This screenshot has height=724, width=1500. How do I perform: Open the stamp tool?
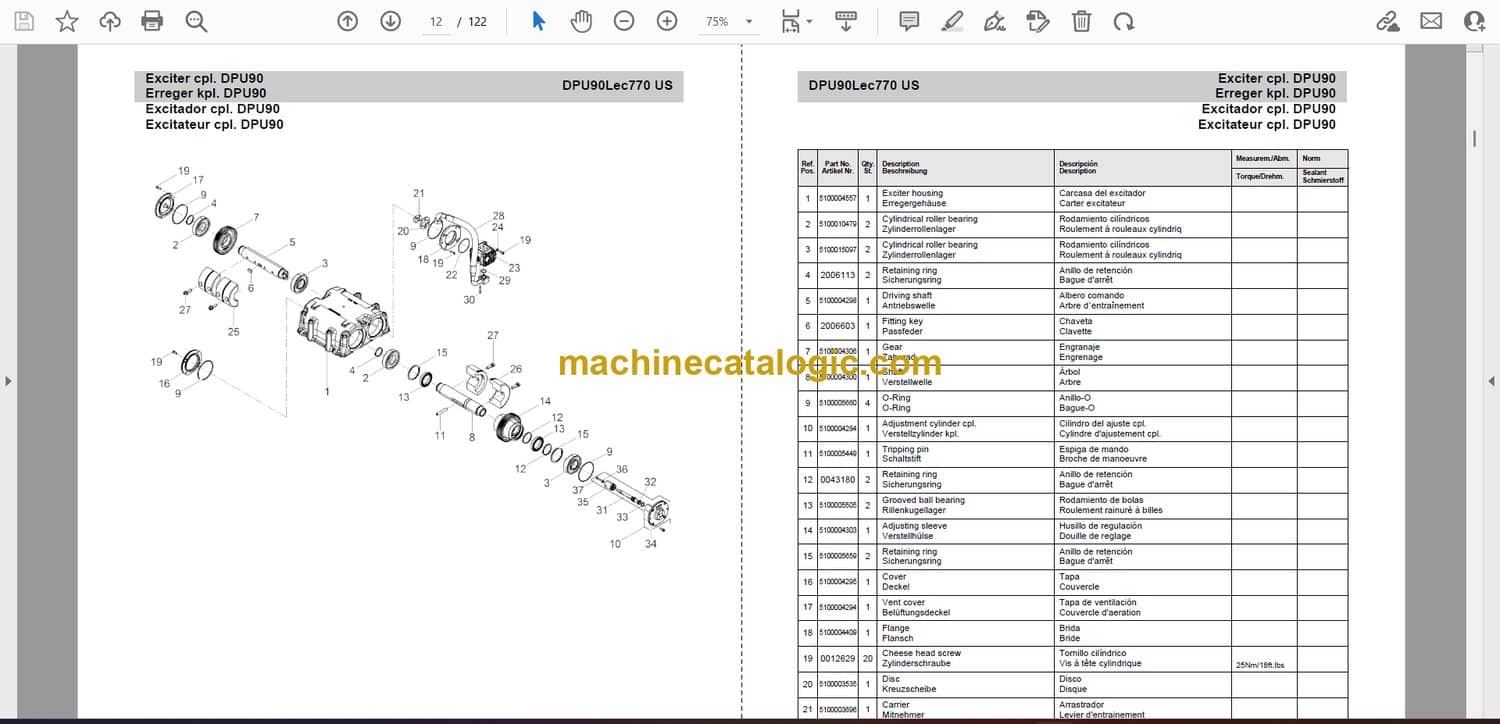1038,21
